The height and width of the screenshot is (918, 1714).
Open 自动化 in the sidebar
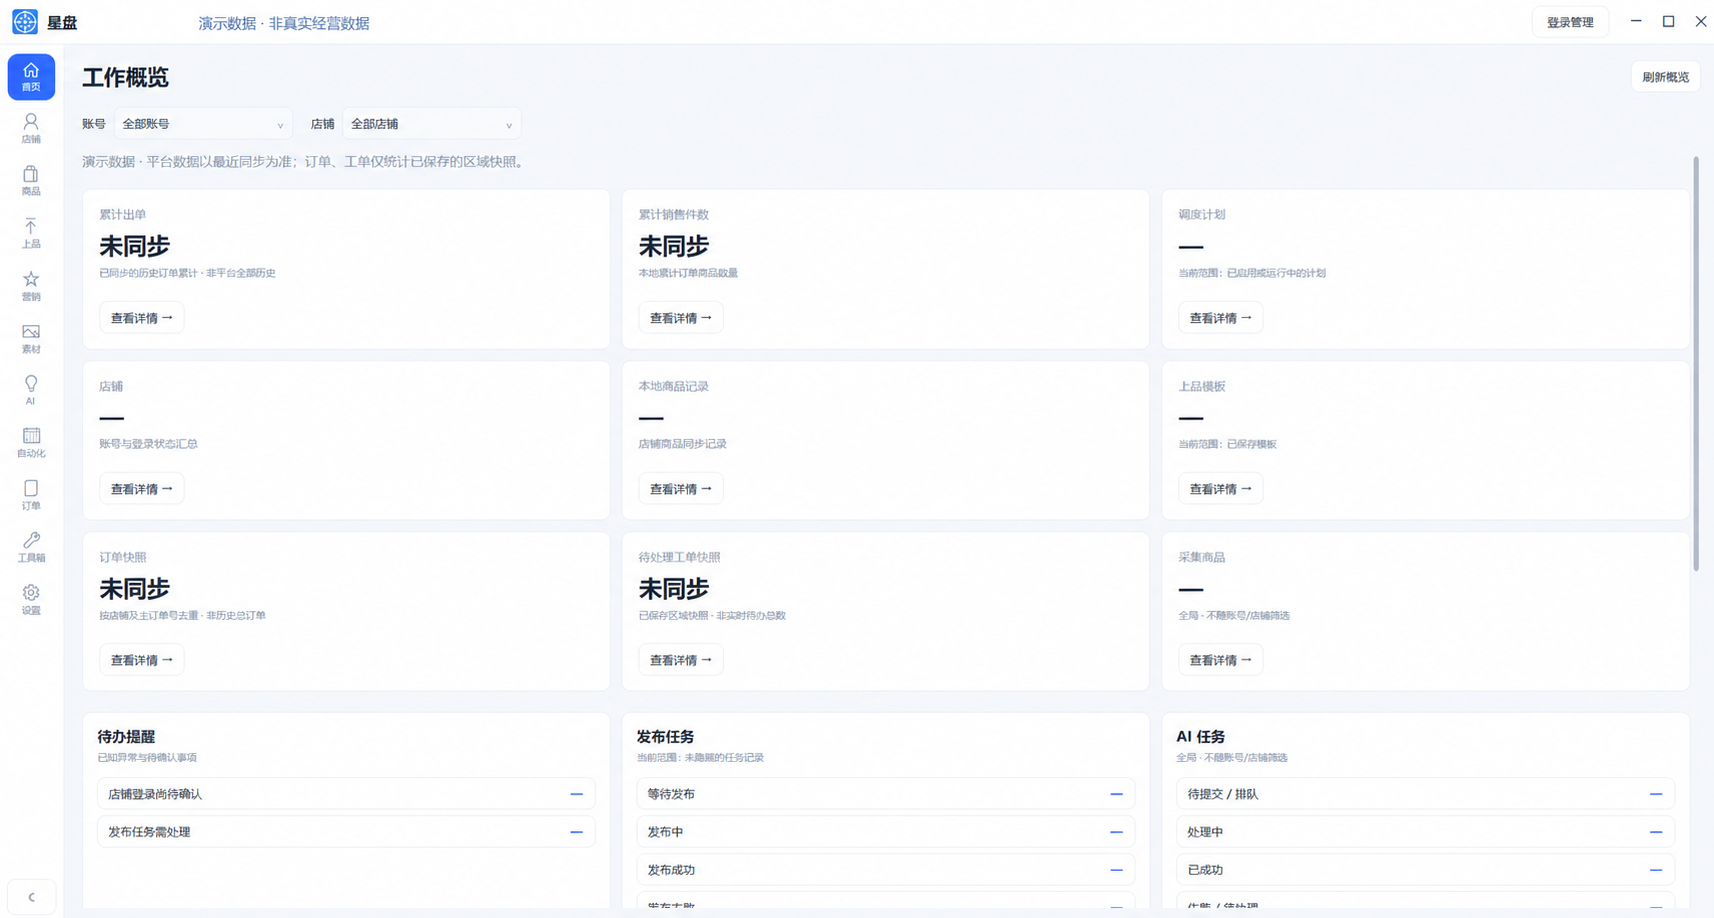tap(31, 442)
